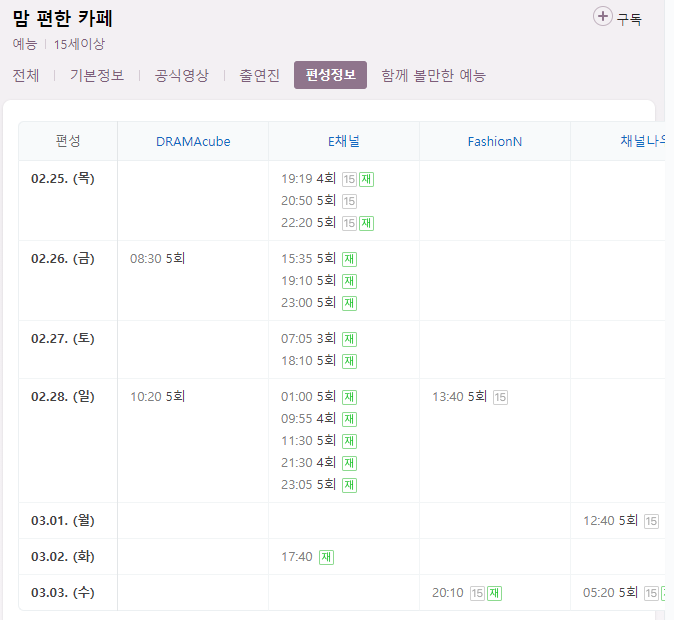Viewport: 674px width, 620px height.
Task: Click the 23:00 5회 schedule entry
Action: point(308,303)
